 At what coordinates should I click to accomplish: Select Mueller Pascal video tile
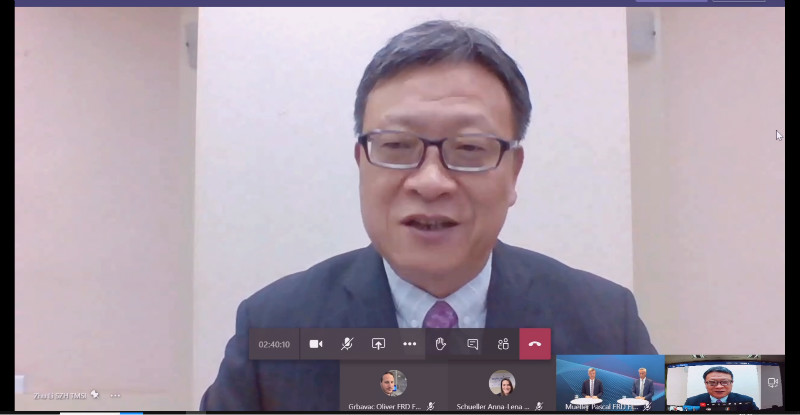point(610,383)
